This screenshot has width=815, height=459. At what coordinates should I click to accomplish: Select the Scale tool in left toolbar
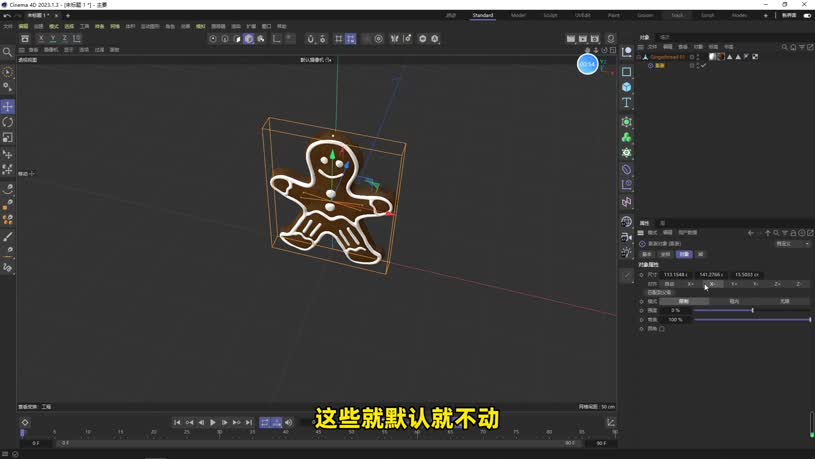point(7,138)
